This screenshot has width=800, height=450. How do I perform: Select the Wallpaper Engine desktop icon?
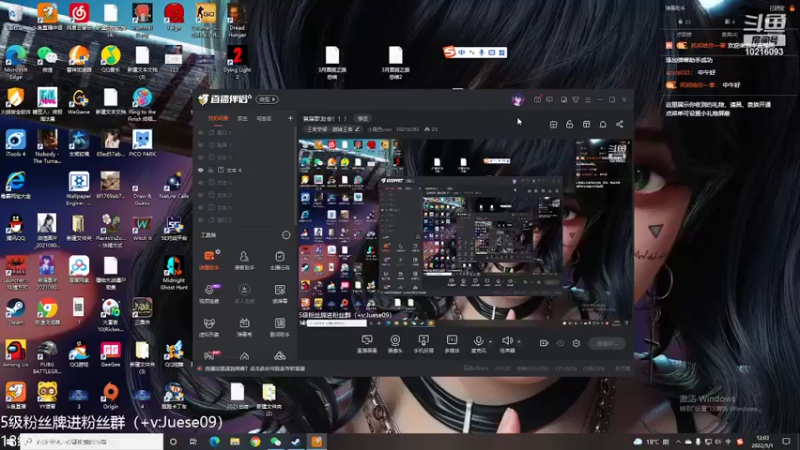click(79, 188)
